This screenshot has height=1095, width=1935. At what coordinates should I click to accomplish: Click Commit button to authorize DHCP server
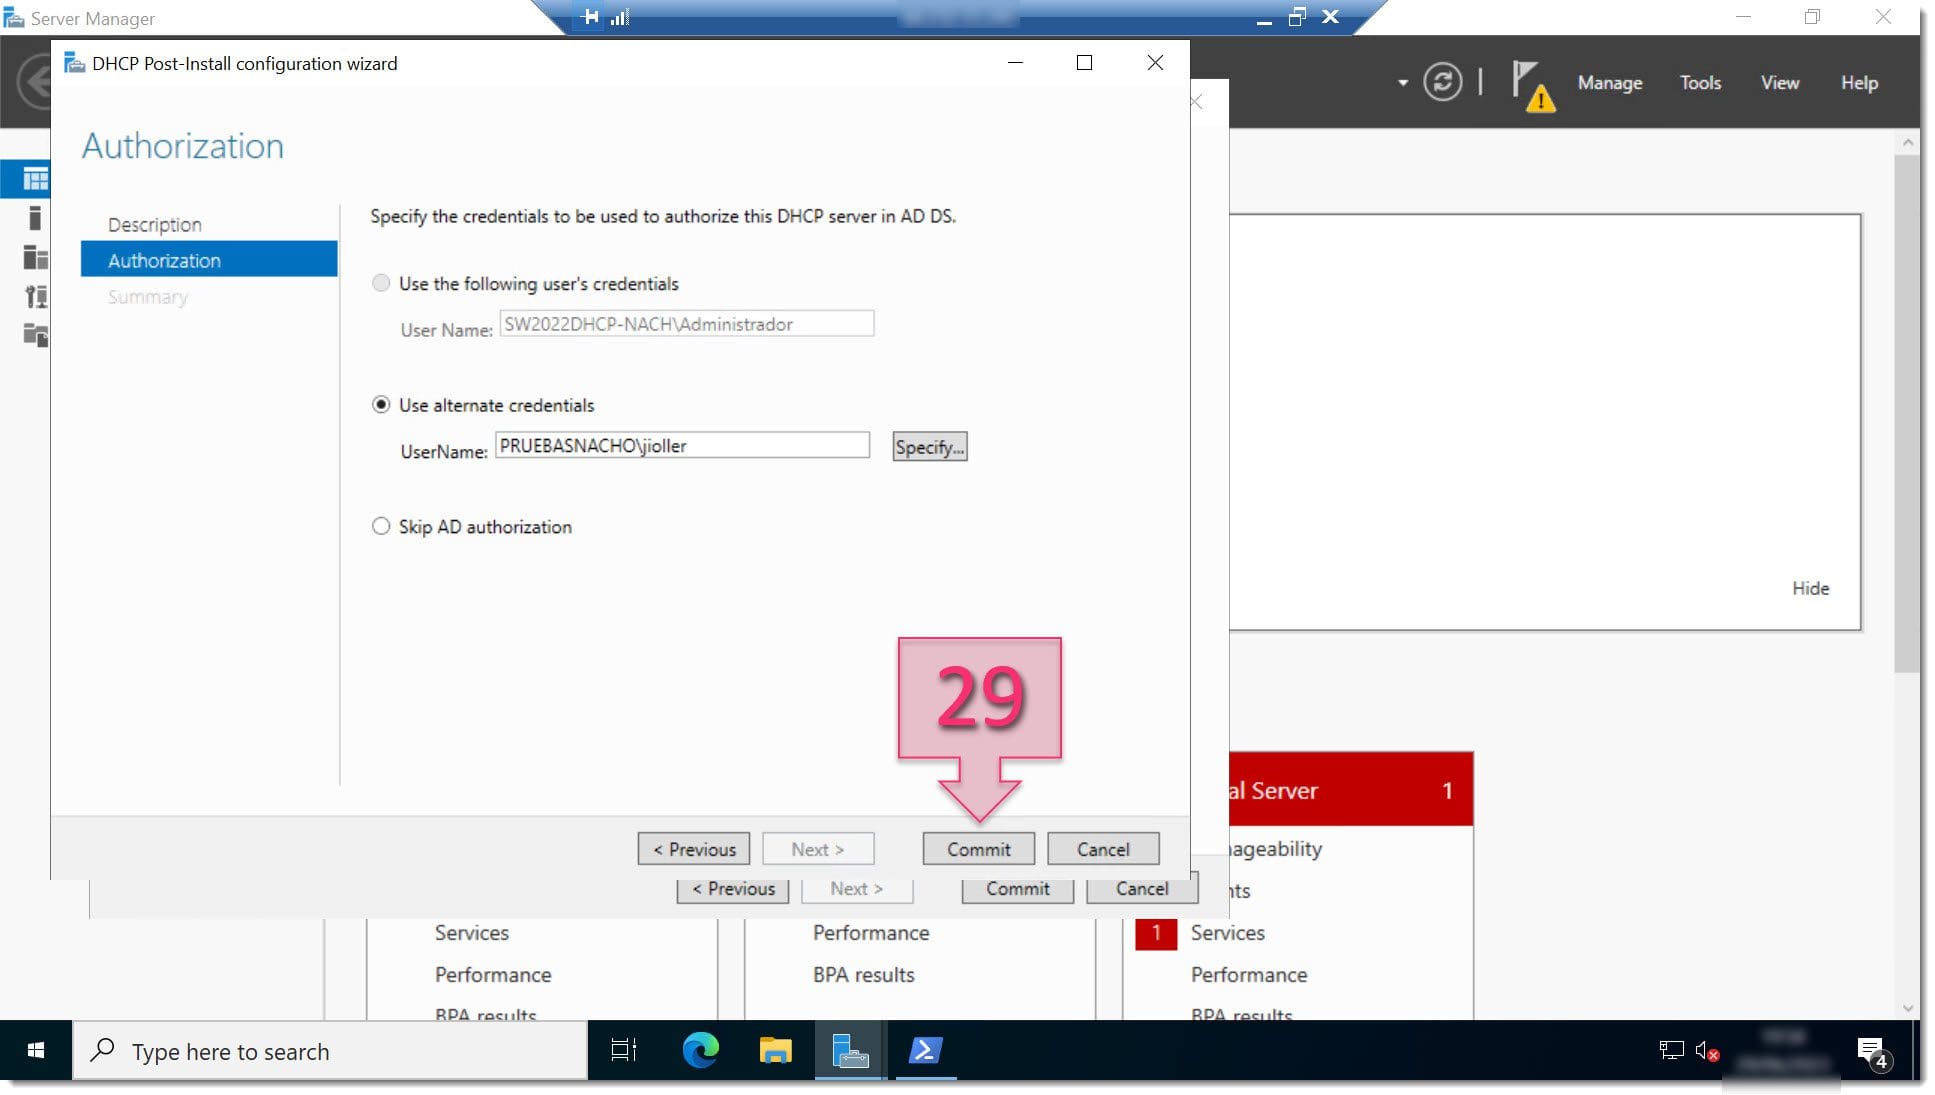pos(977,849)
